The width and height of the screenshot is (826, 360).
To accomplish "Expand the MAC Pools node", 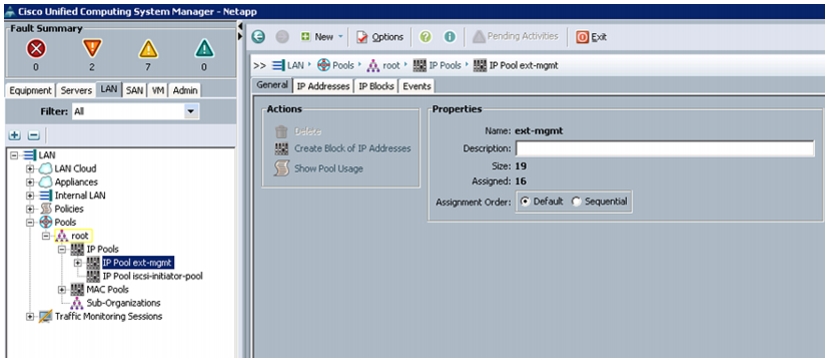I will [62, 289].
